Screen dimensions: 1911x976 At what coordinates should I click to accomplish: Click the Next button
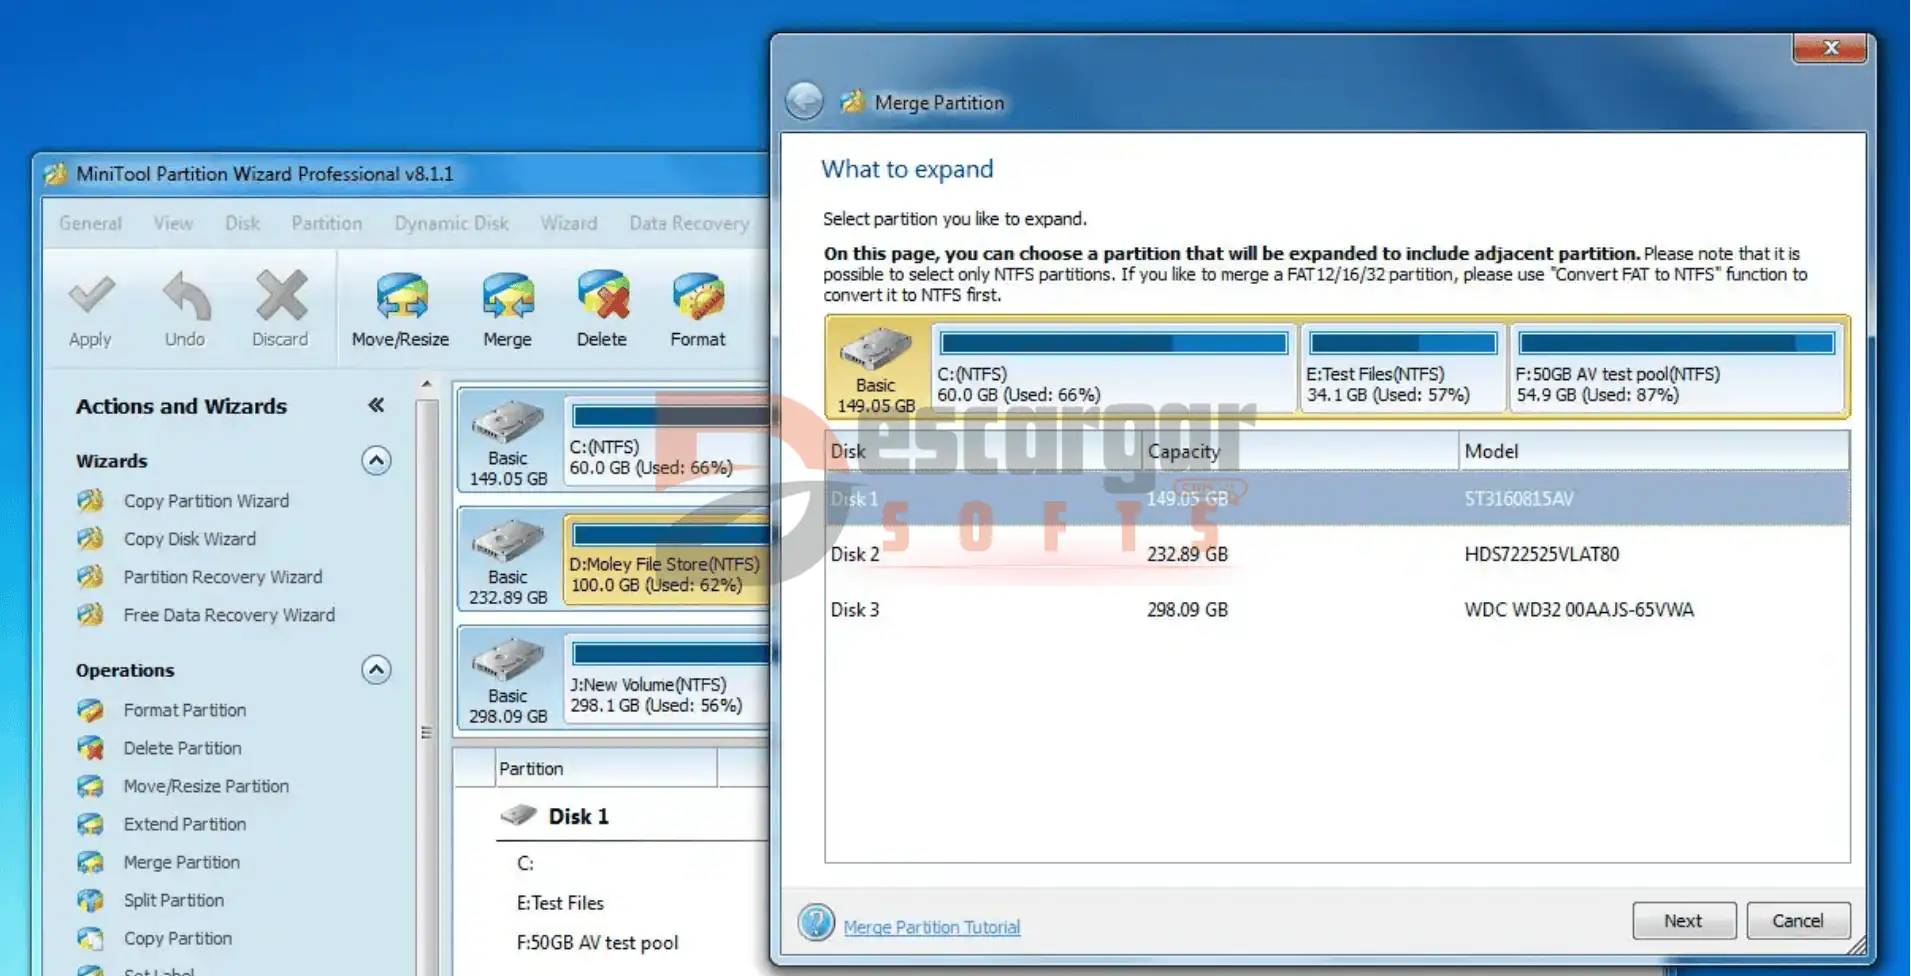pyautogui.click(x=1683, y=921)
